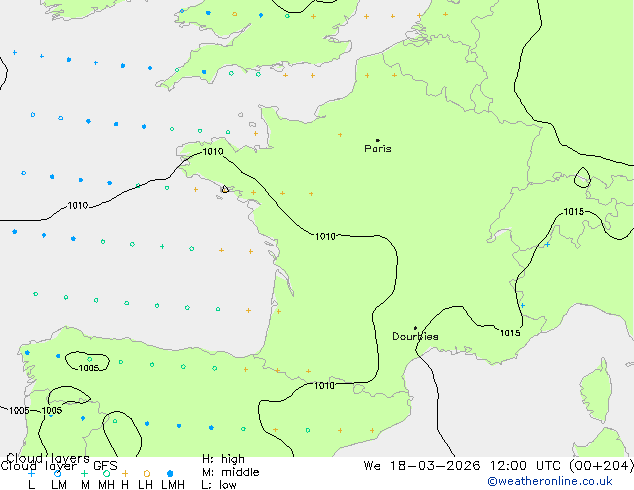The width and height of the screenshot is (634, 490).
Task: Click the green plus M legend symbol
Action: pyautogui.click(x=84, y=473)
